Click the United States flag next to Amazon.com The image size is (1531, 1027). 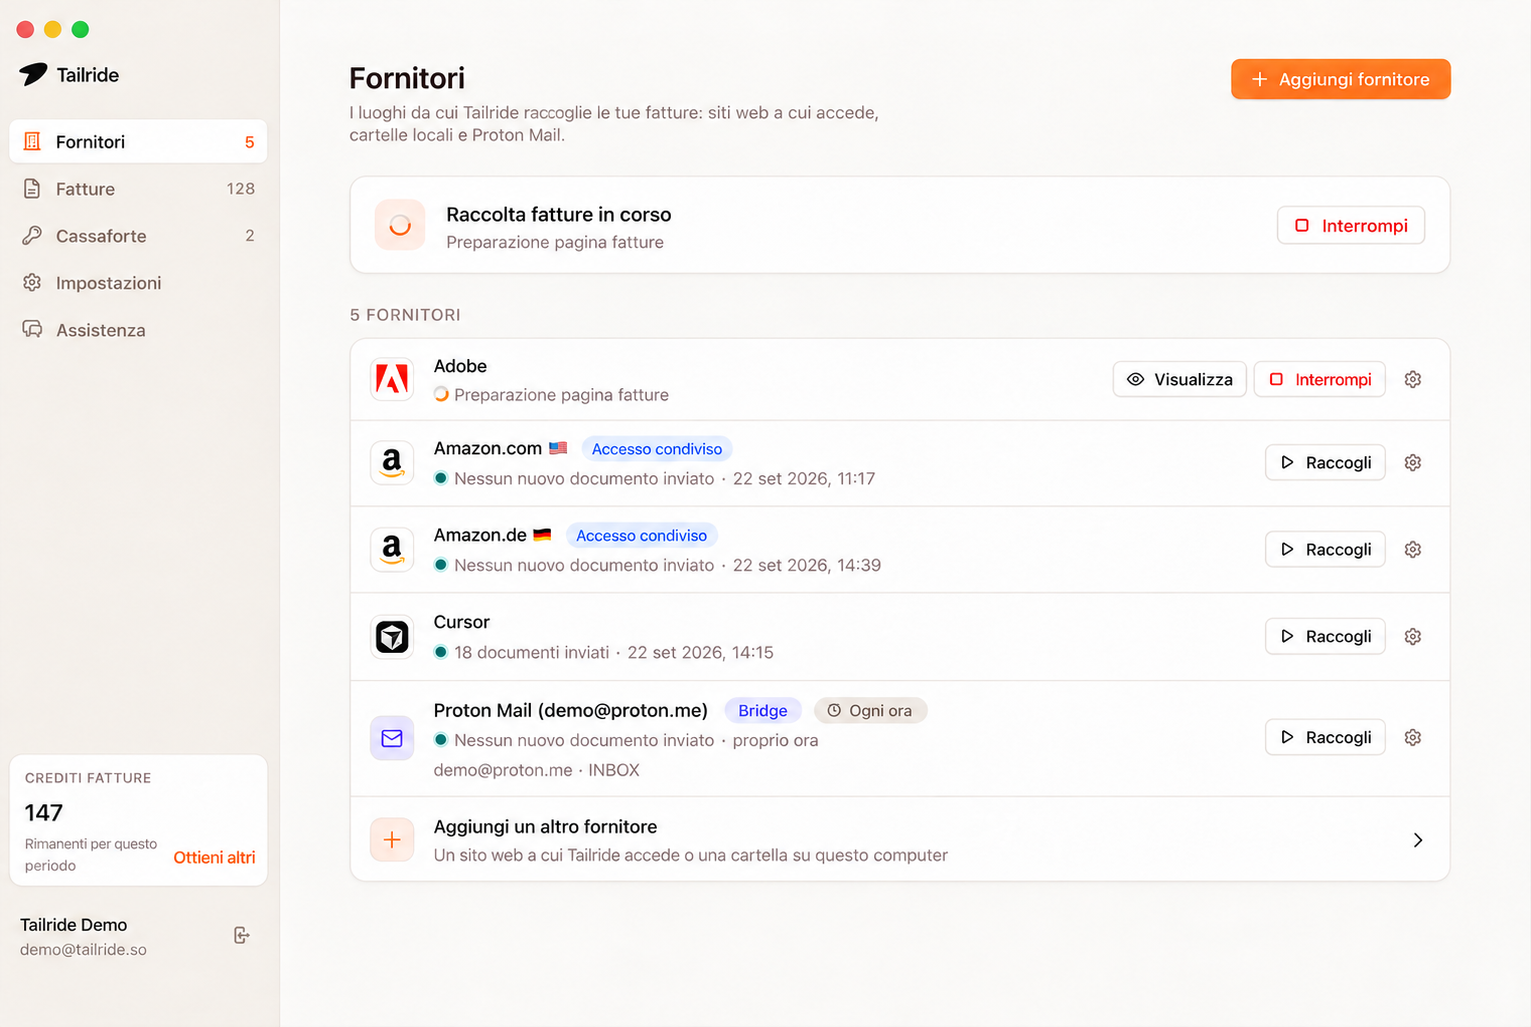click(x=558, y=448)
